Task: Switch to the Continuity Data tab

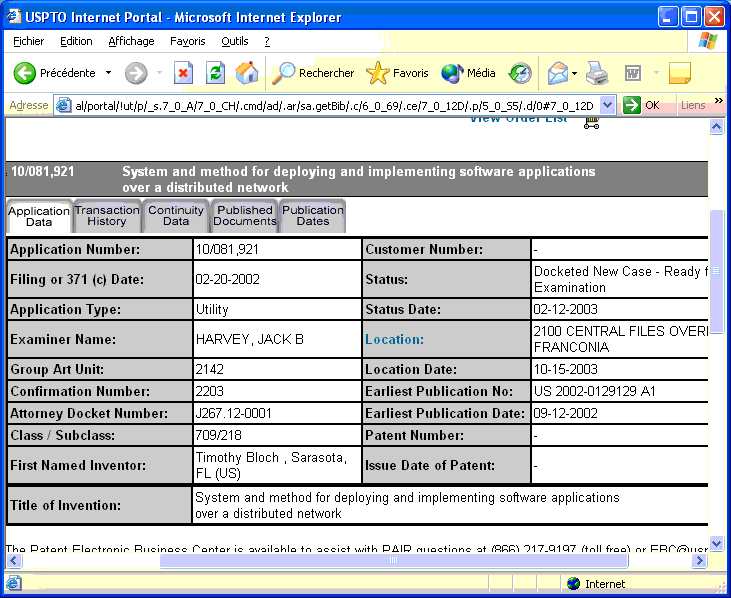Action: point(176,216)
